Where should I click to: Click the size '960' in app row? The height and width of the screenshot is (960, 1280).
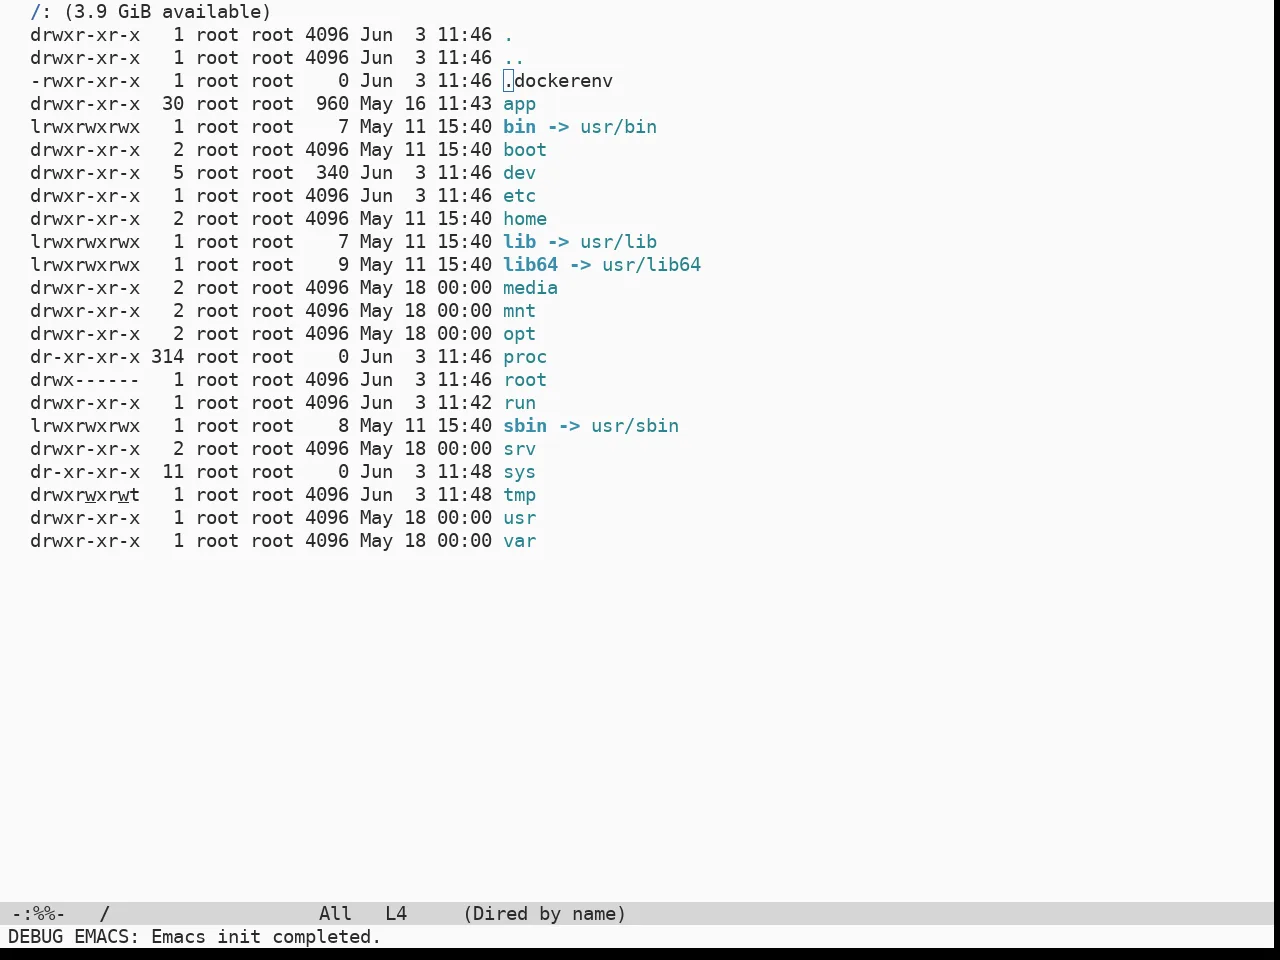[332, 104]
